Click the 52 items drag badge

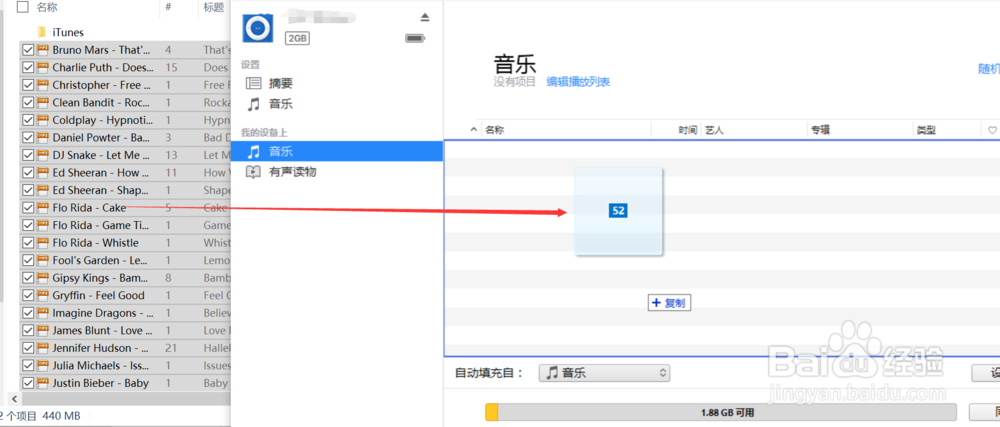pyautogui.click(x=618, y=211)
